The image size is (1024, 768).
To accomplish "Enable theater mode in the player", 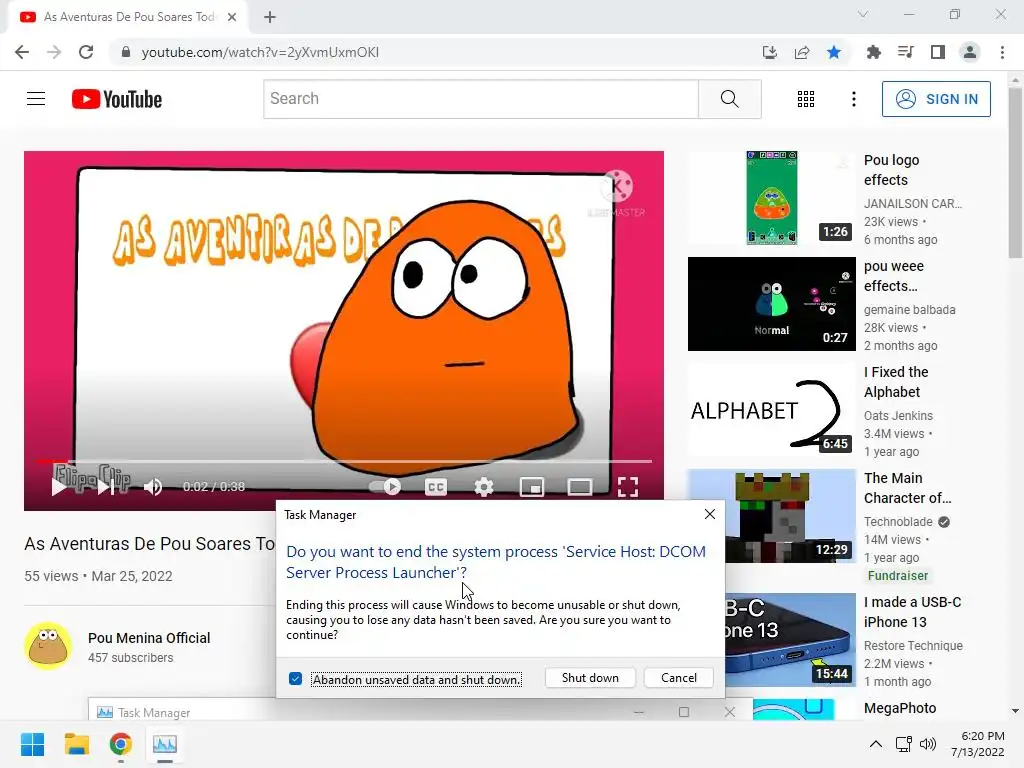I will tap(580, 487).
